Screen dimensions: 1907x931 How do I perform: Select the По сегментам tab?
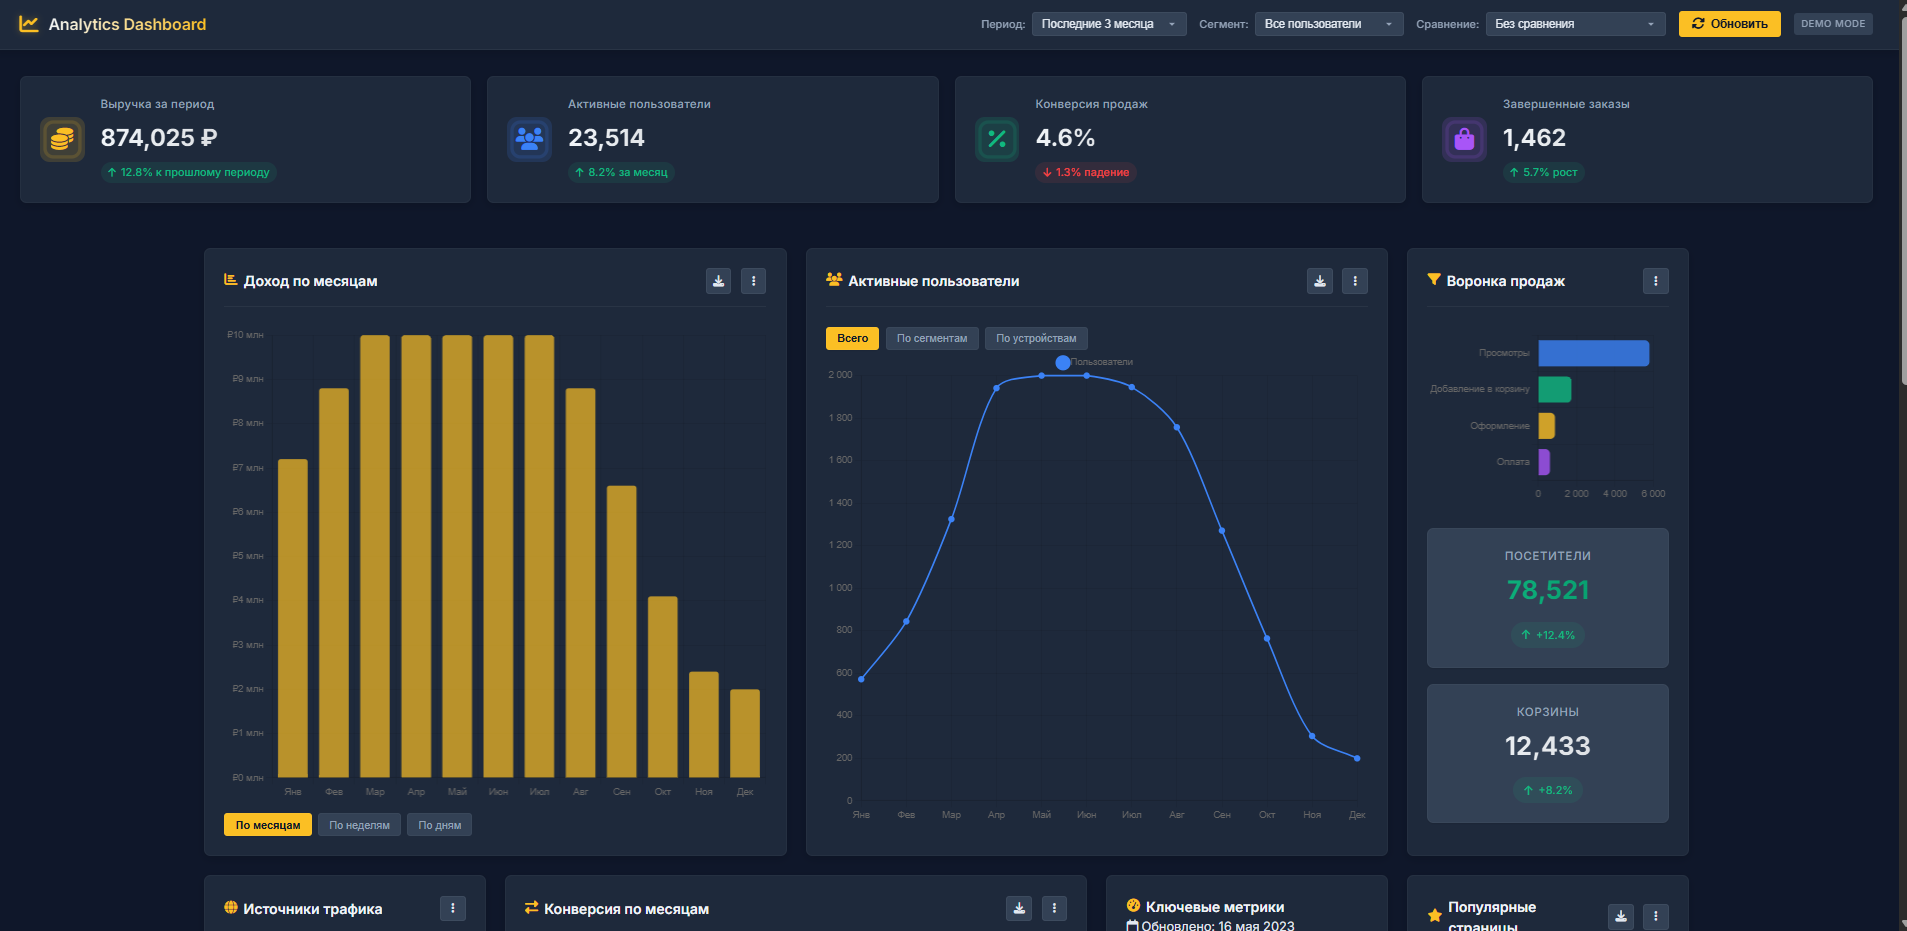tap(932, 338)
